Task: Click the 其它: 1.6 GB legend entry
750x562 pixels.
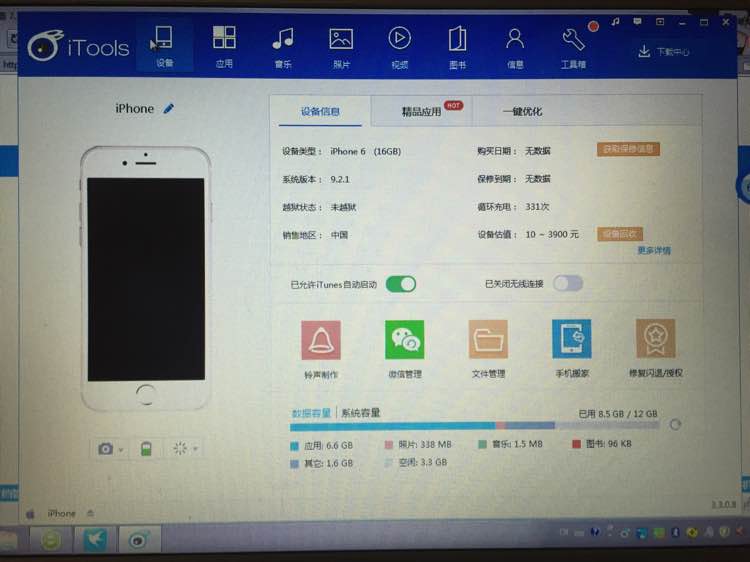Action: (x=322, y=463)
